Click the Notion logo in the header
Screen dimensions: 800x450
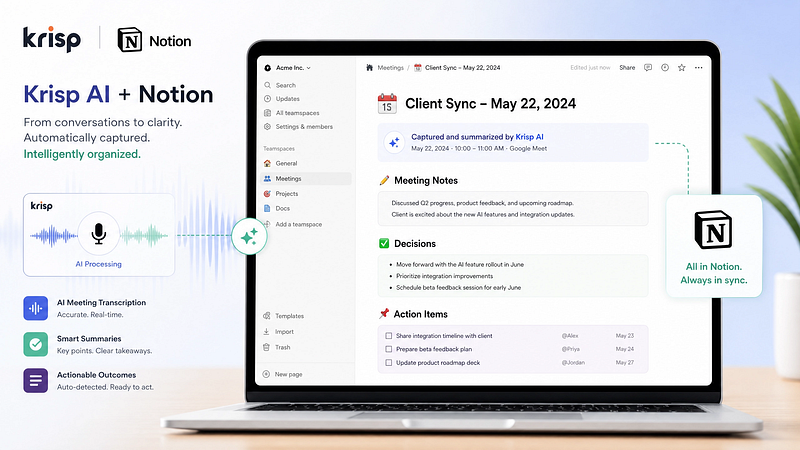point(155,40)
